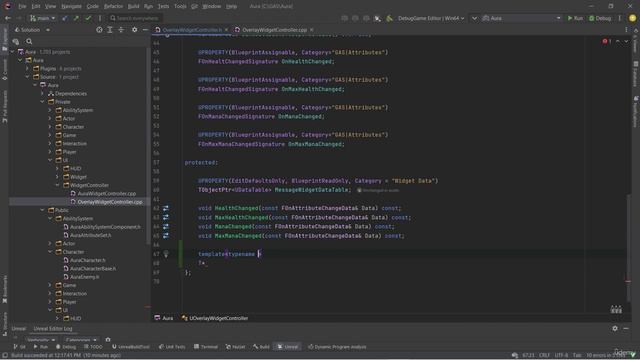Open the Git tool window button
Image resolution: width=640 pixels, height=360 pixels.
click(19, 347)
